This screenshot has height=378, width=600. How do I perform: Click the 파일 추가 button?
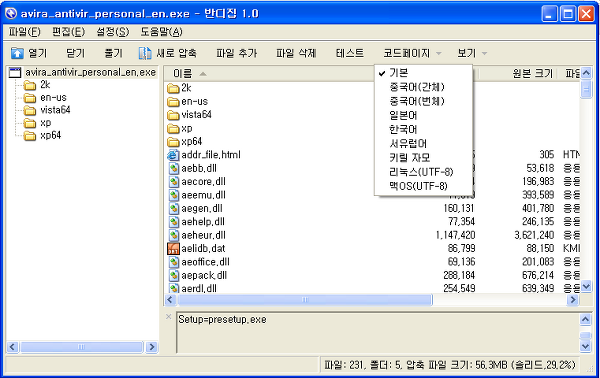pos(236,53)
